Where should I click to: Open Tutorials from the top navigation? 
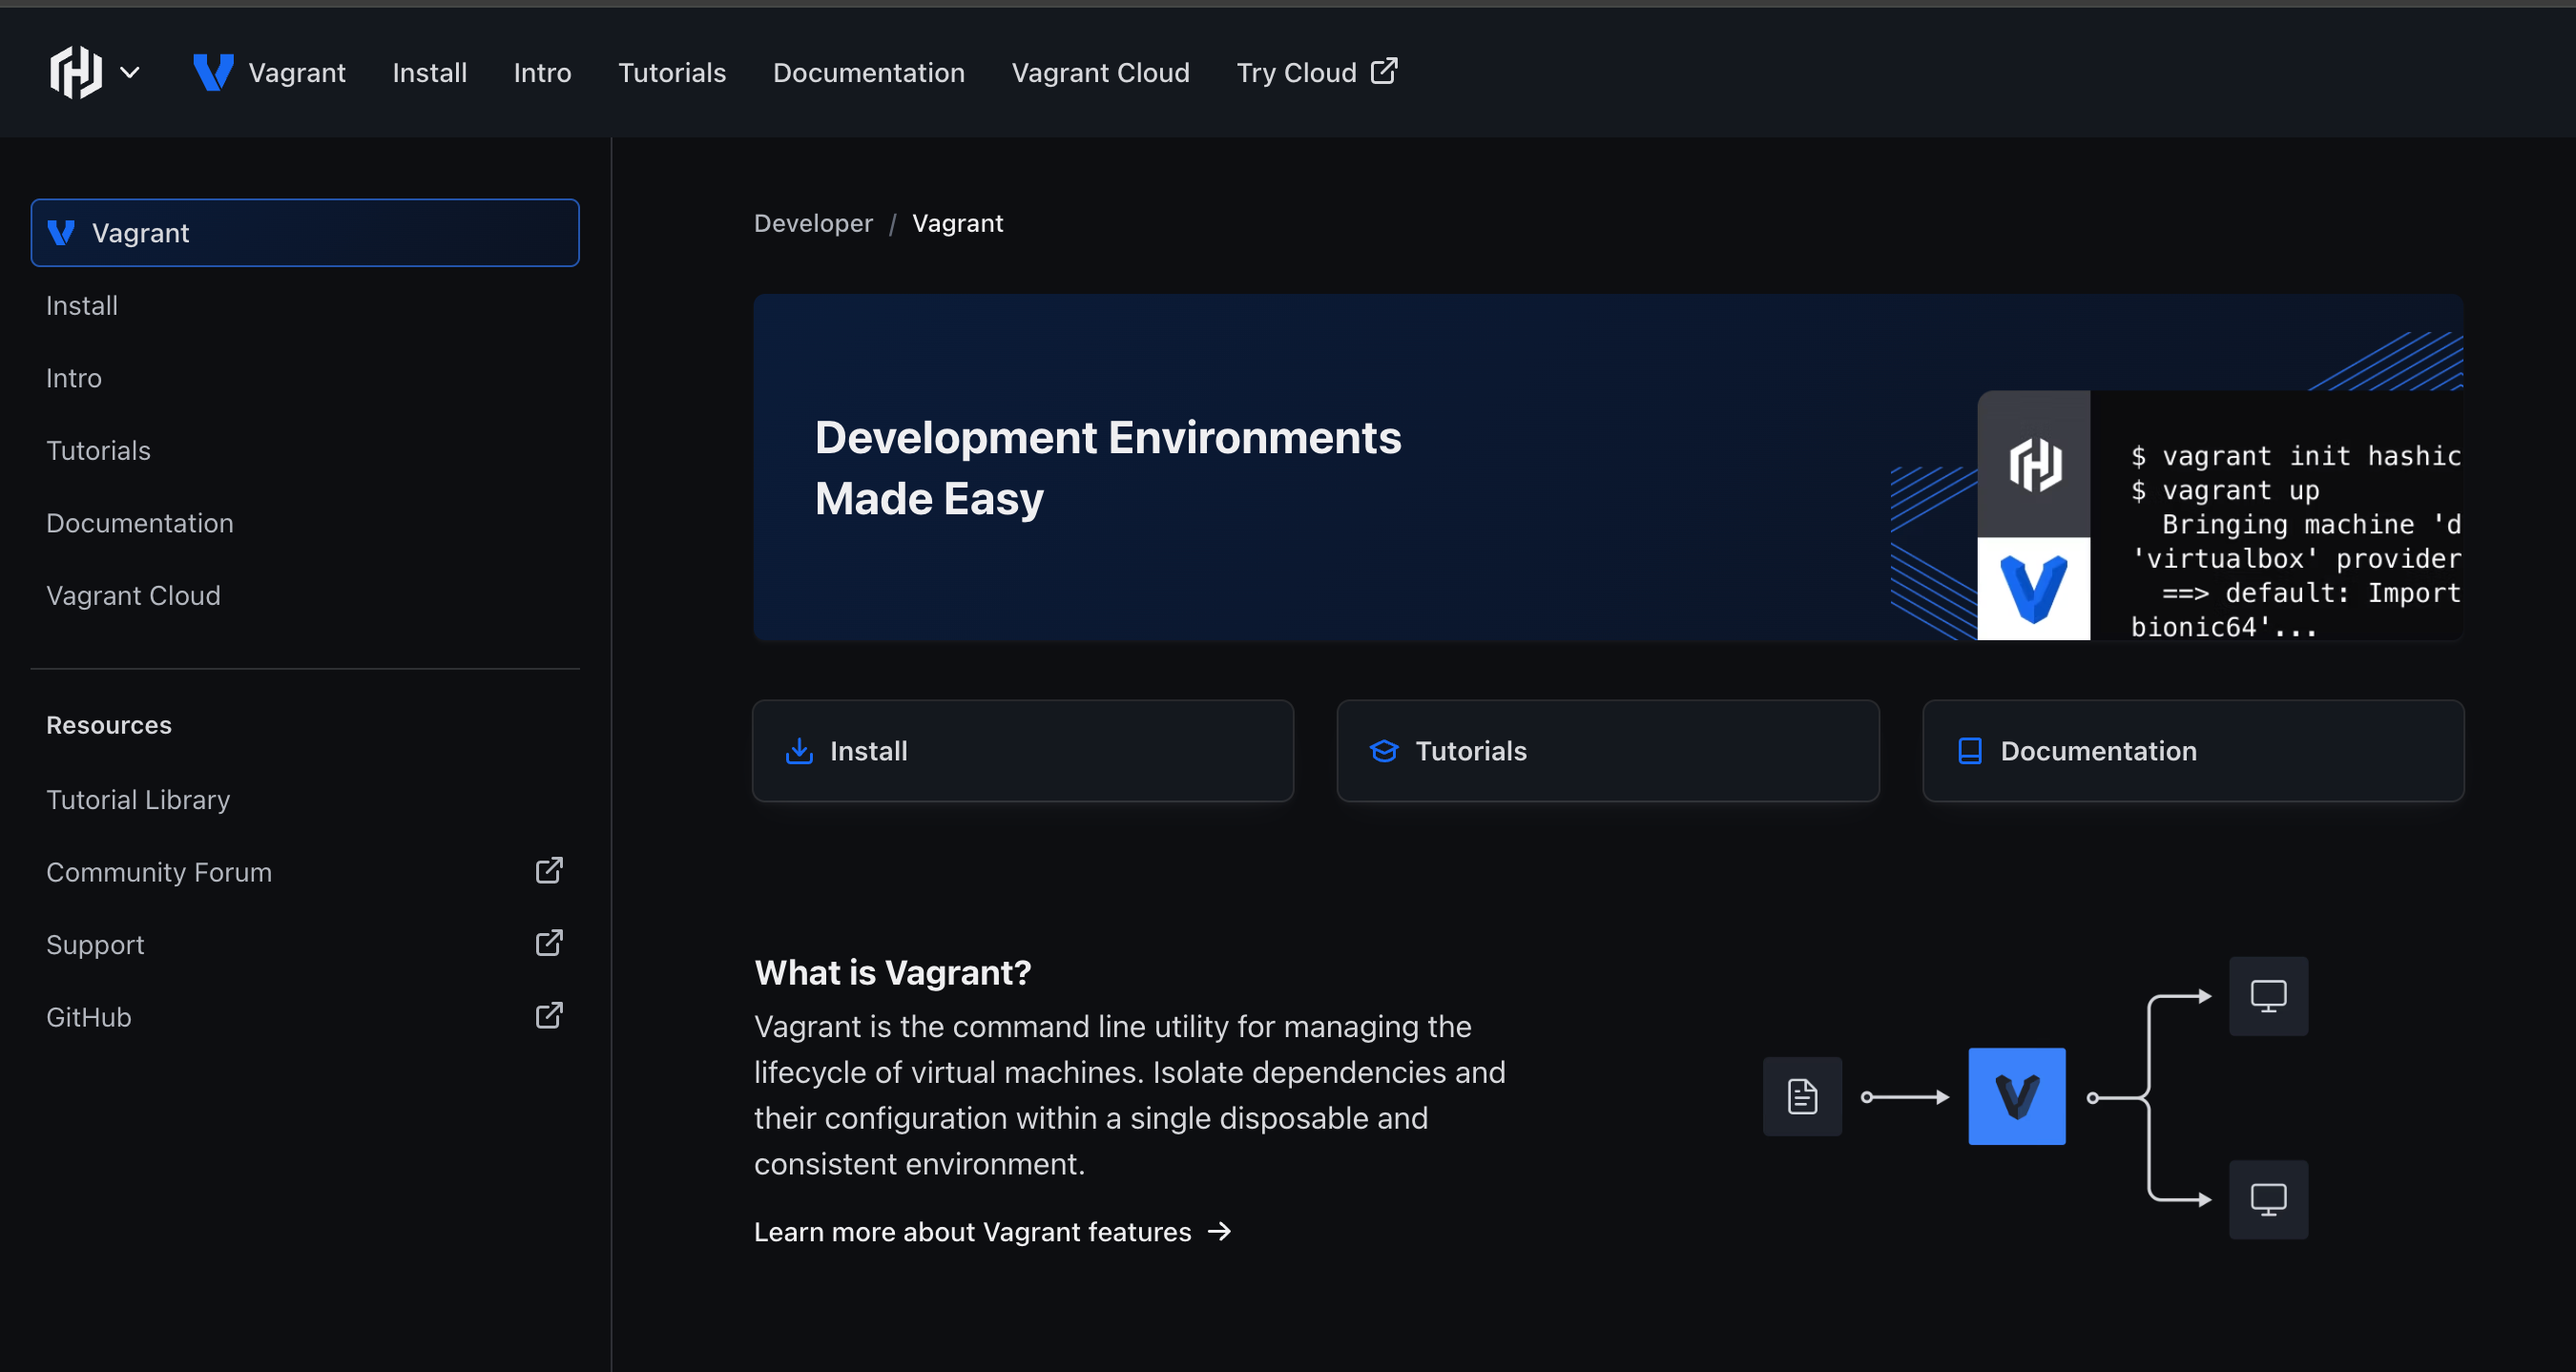672,72
